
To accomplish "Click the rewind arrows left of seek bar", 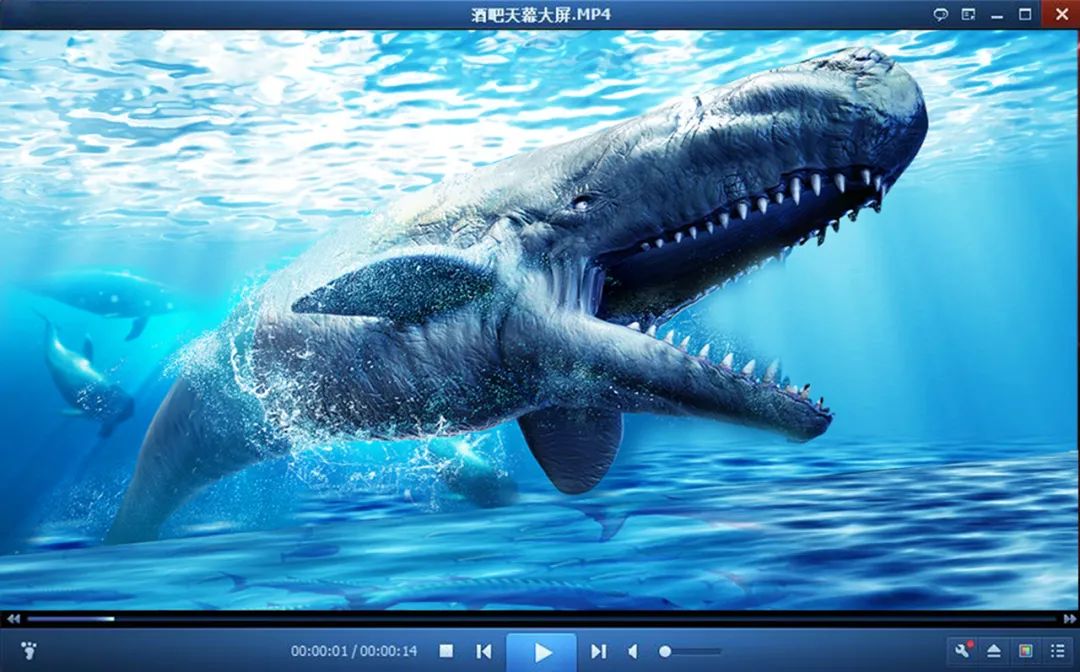I will coord(13,619).
